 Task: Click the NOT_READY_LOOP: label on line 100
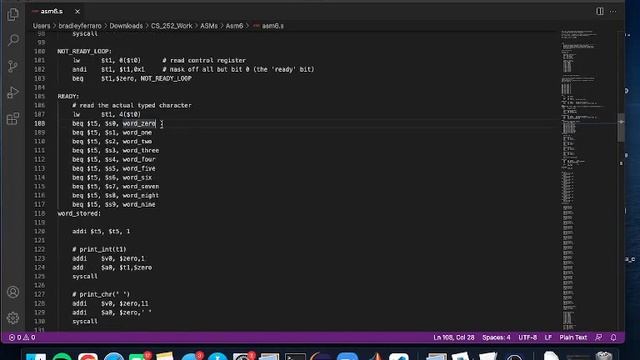click(84, 51)
